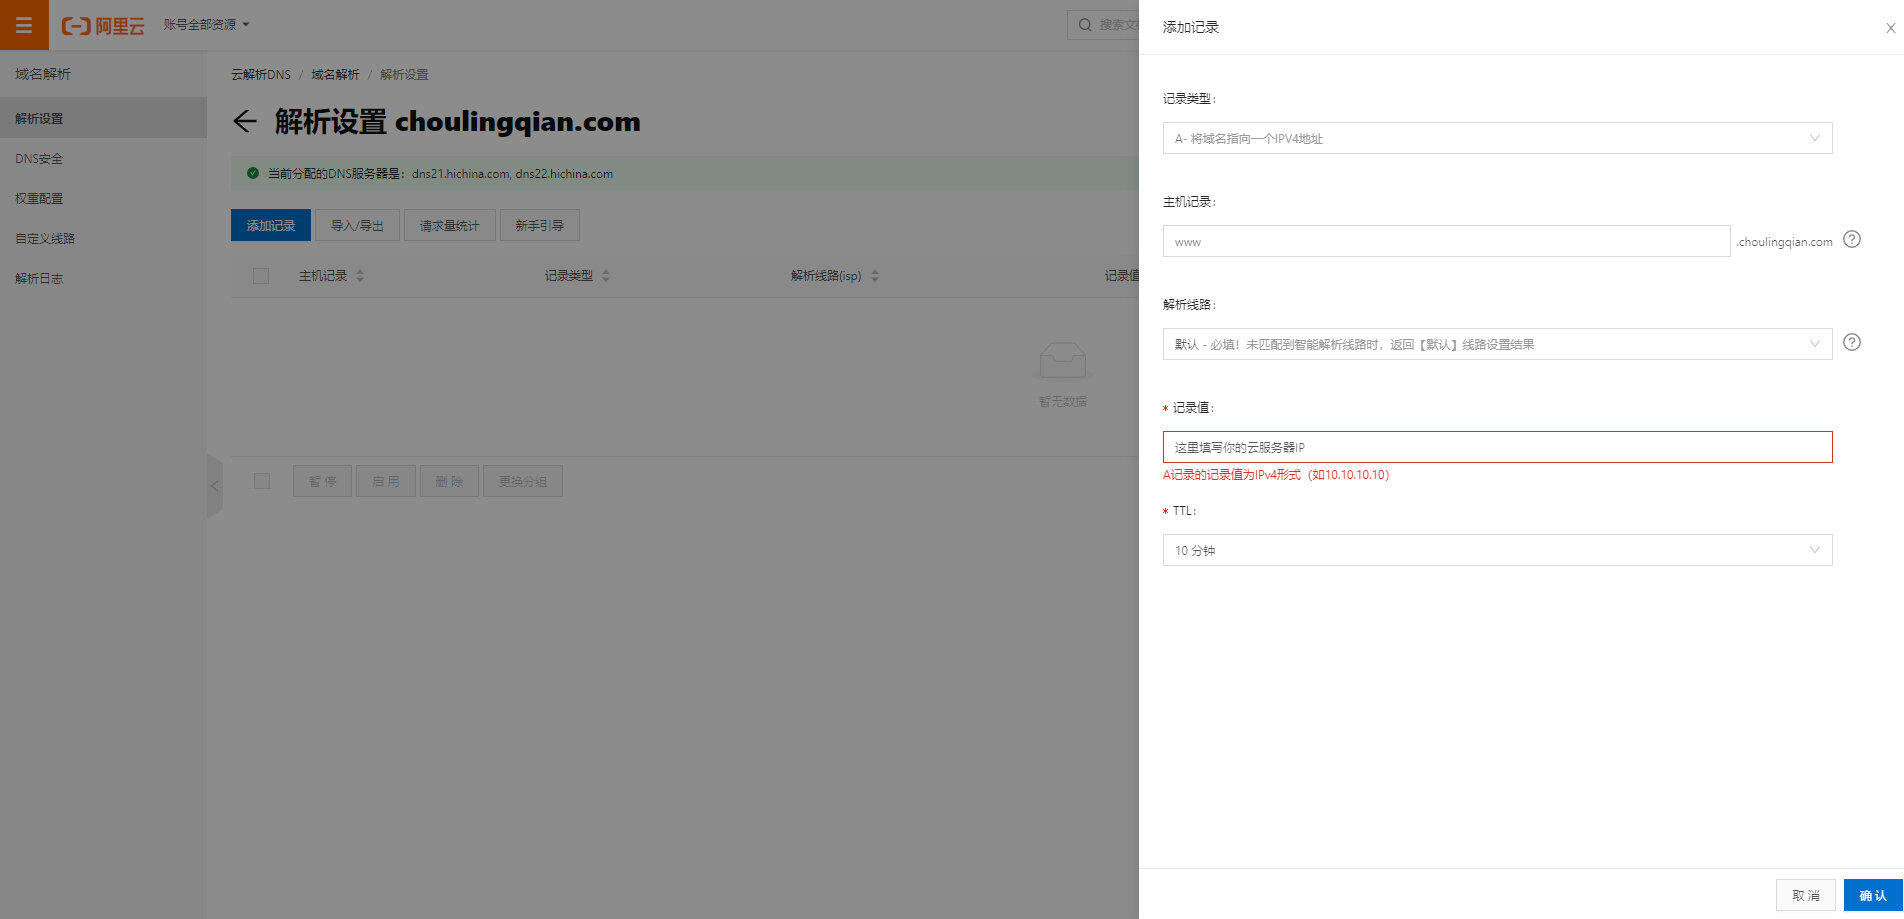The width and height of the screenshot is (1904, 919).
Task: Open the 解析线路 dropdown
Action: [1497, 344]
